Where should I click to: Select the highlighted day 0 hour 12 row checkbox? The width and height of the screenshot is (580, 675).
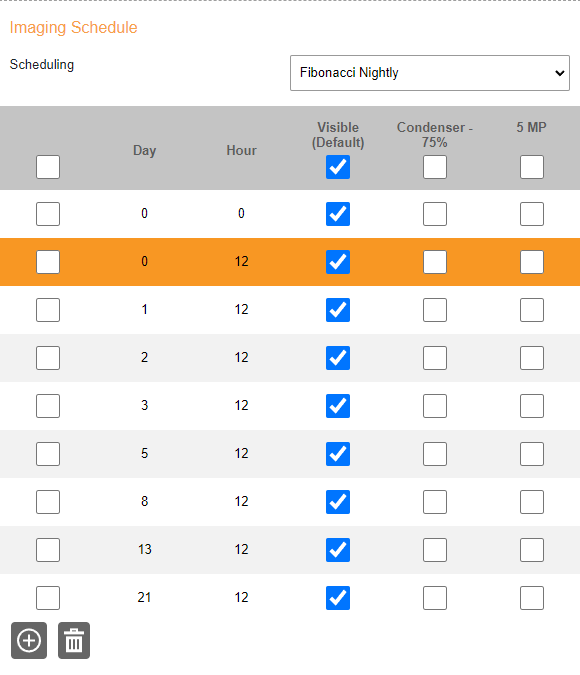click(48, 262)
